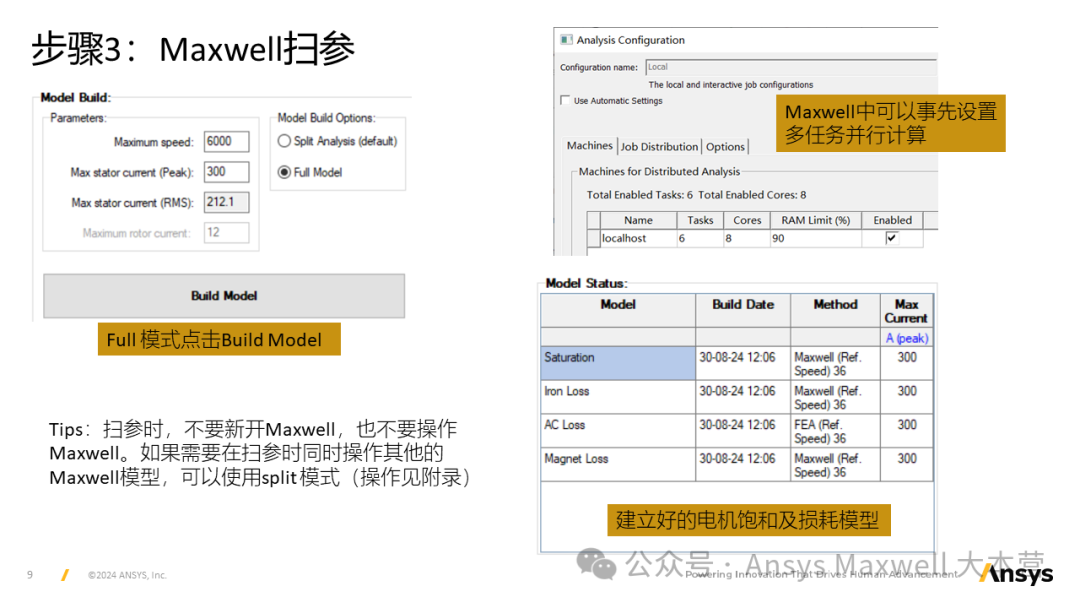
Task: Click the Saturation row's 300 max current cell
Action: click(906, 363)
